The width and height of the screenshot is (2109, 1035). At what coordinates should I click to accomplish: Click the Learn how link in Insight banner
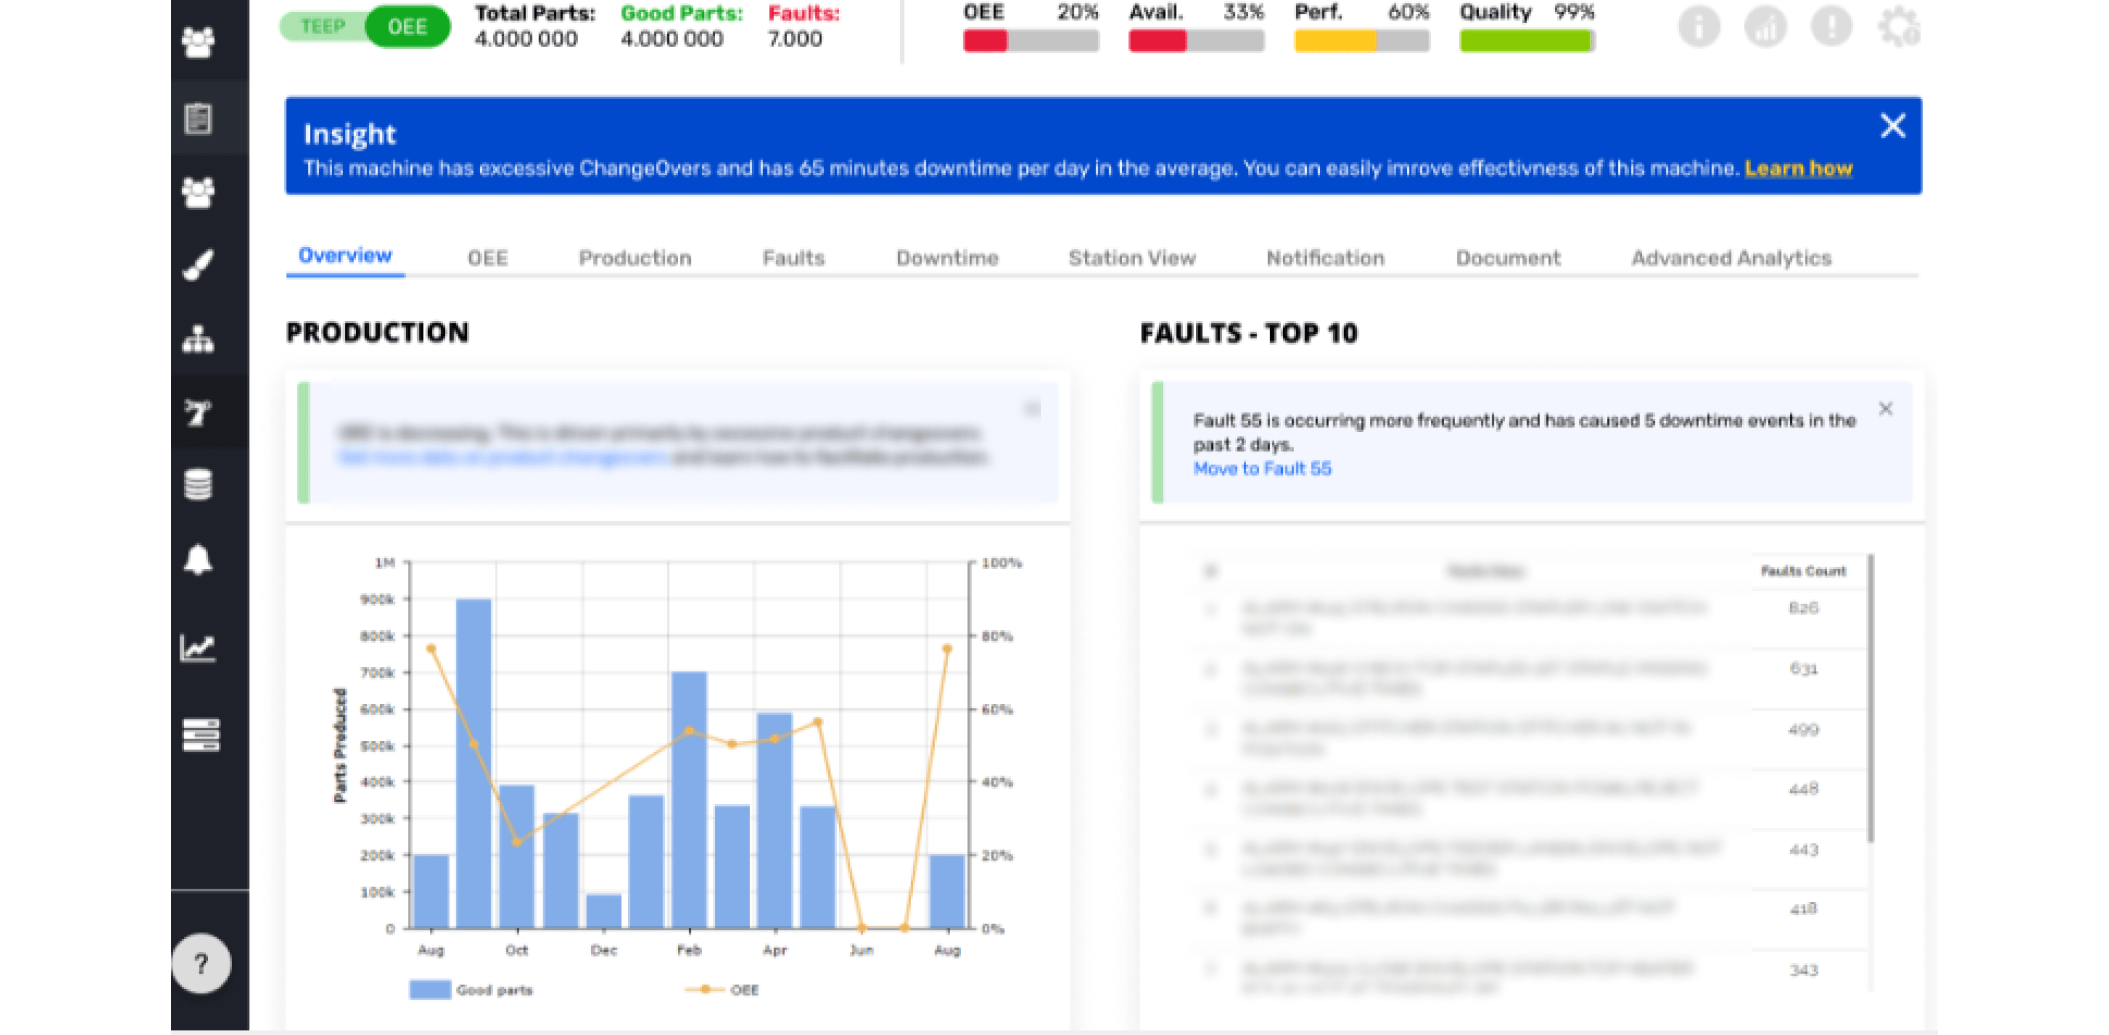1798,168
